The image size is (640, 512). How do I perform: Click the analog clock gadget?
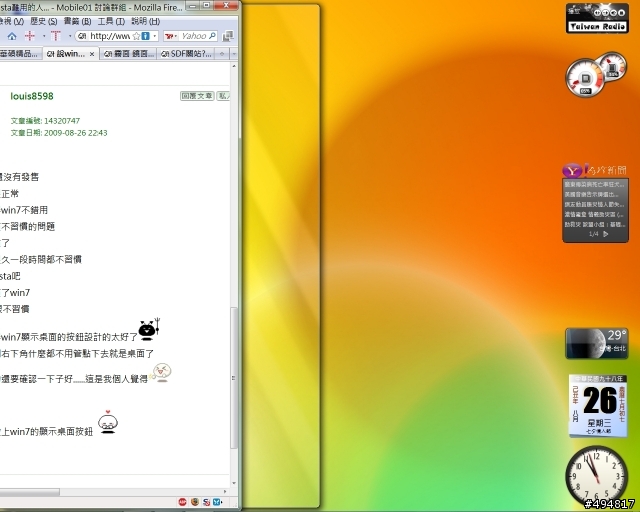(597, 476)
